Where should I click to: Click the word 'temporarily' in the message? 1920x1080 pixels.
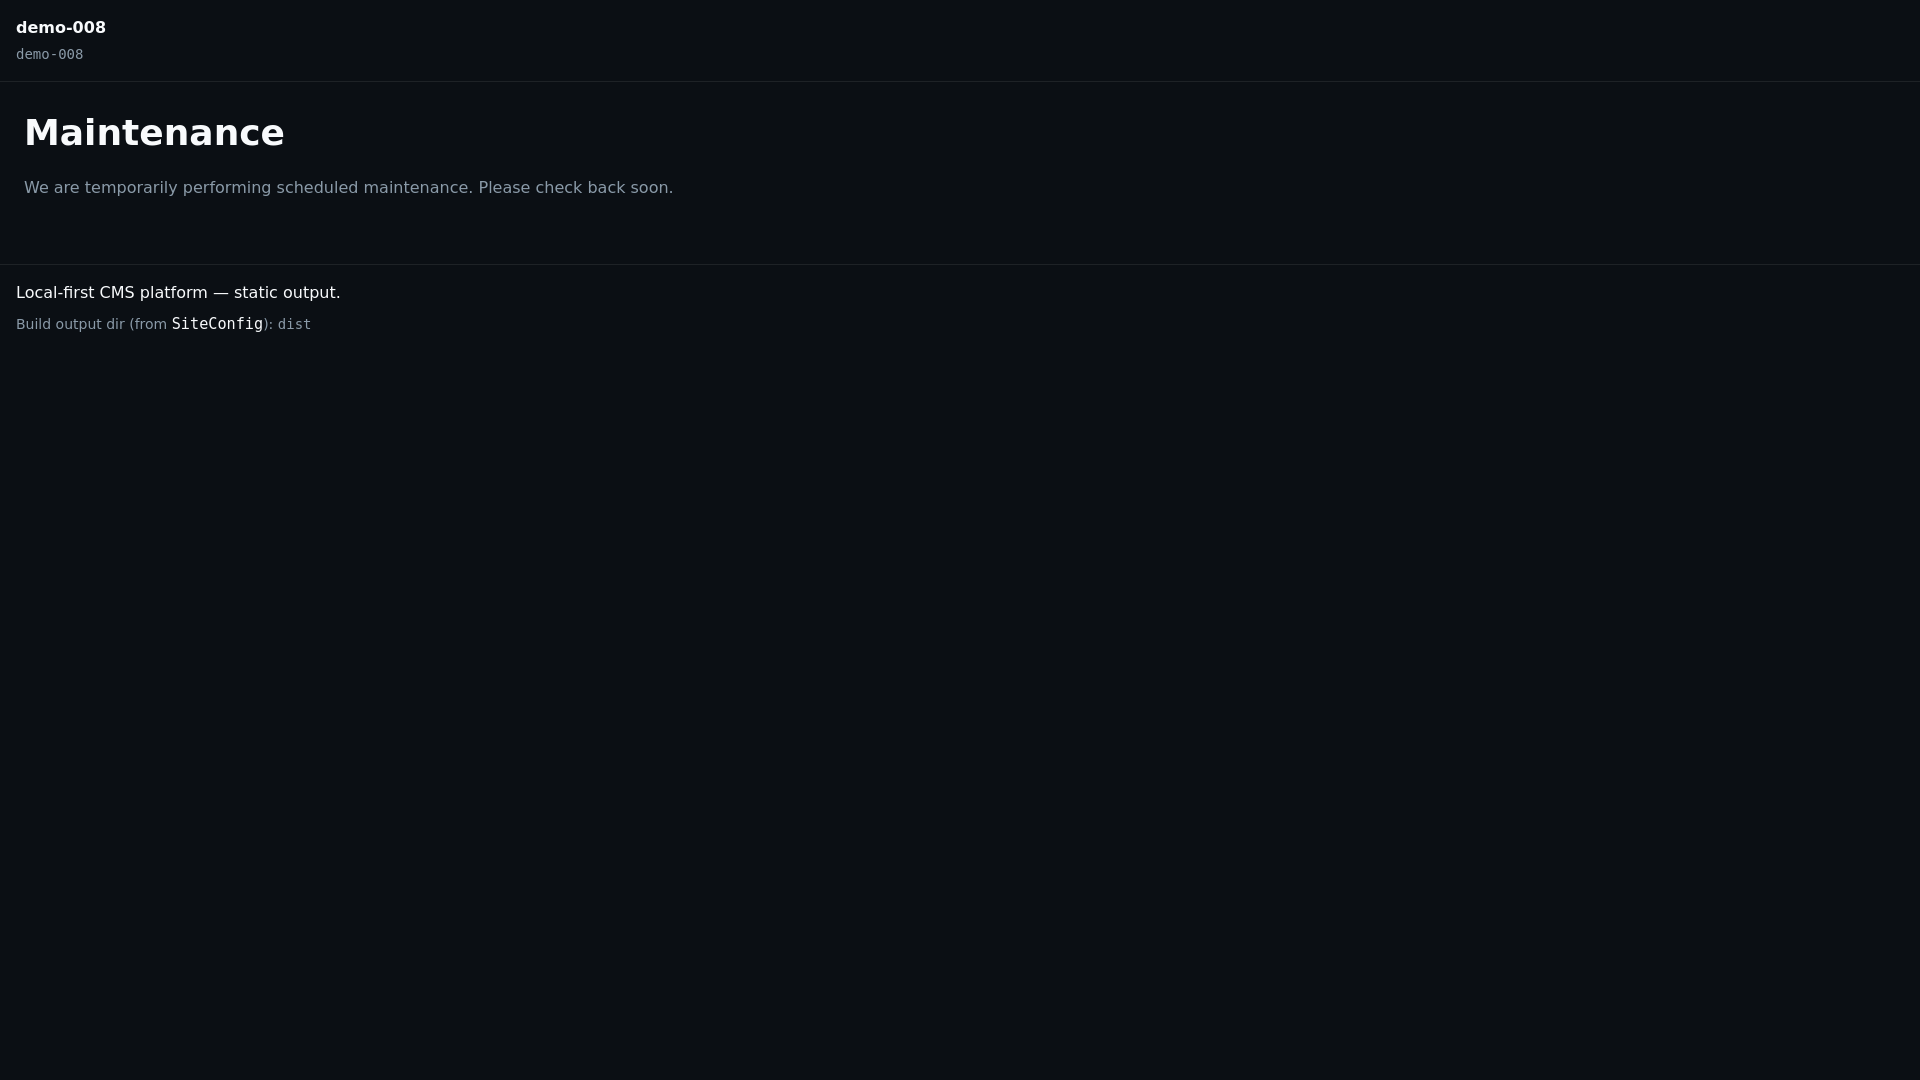tap(131, 188)
